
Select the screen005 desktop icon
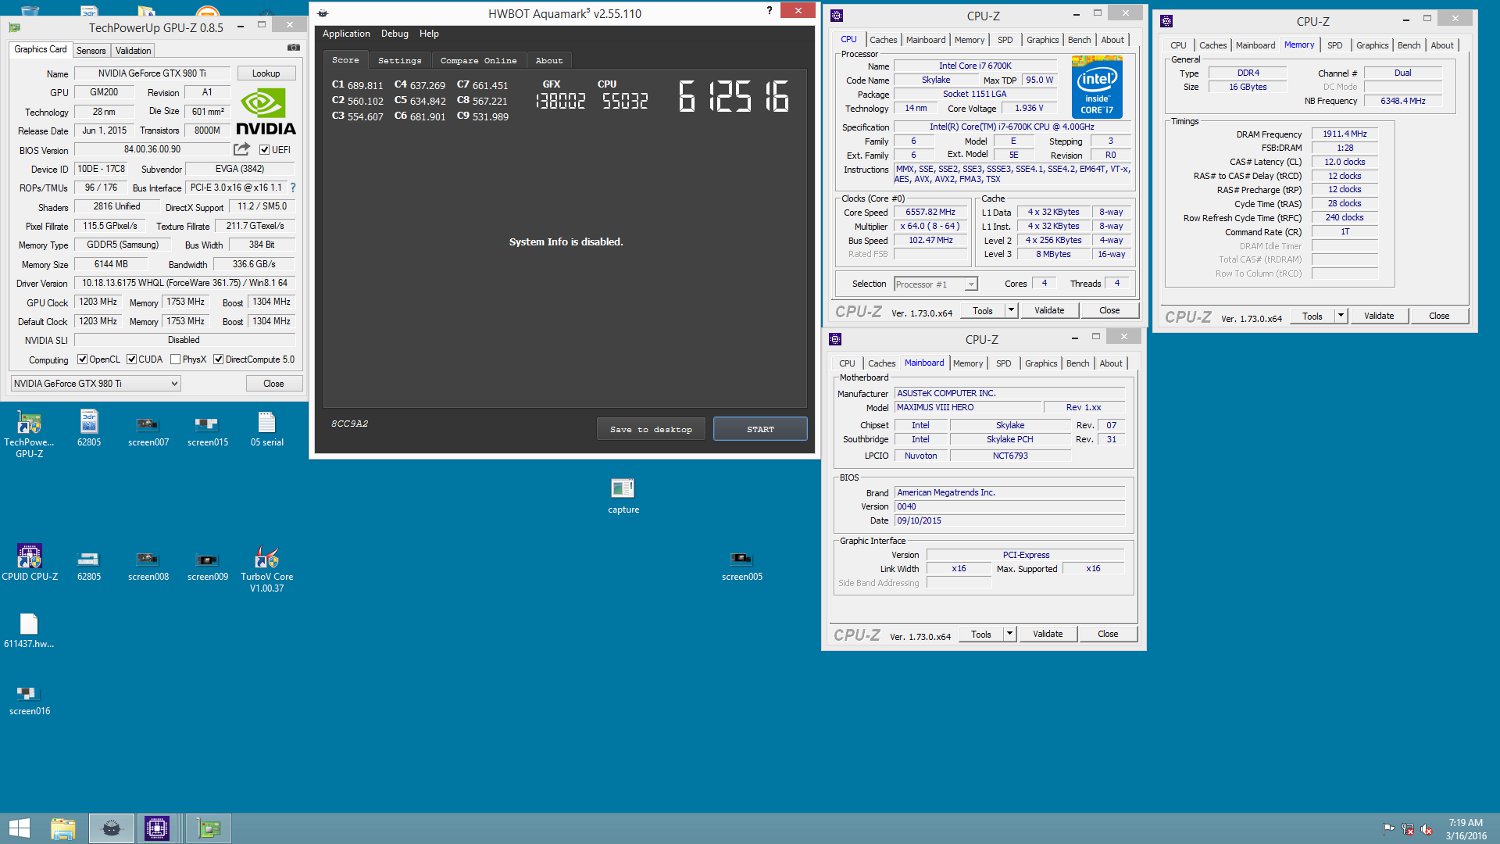742,565
